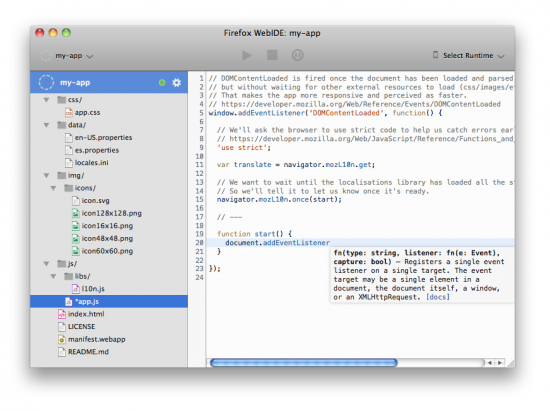Click the Stop button in toolbar
Image resolution: width=550 pixels, height=411 pixels.
(x=272, y=55)
